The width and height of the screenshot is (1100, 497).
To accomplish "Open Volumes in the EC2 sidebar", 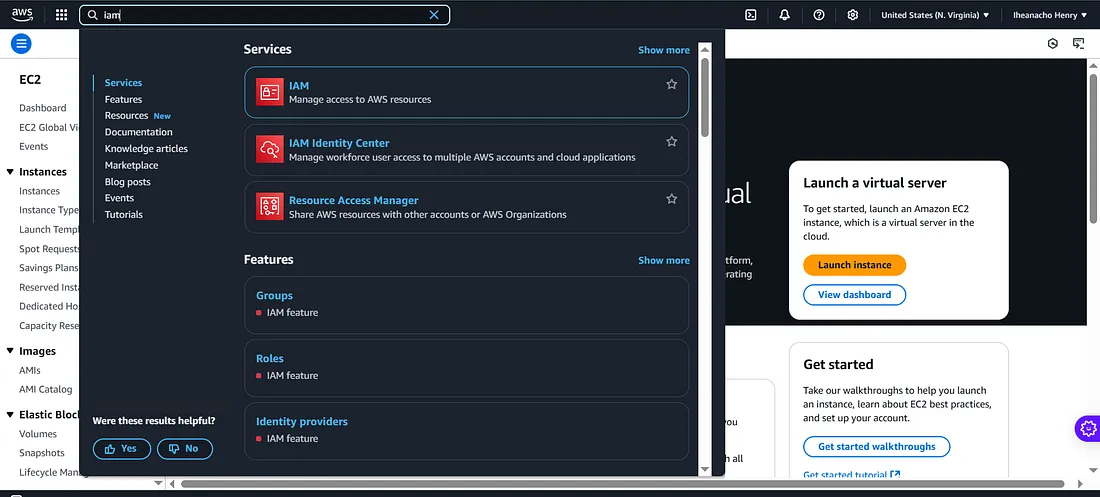I will [38, 434].
